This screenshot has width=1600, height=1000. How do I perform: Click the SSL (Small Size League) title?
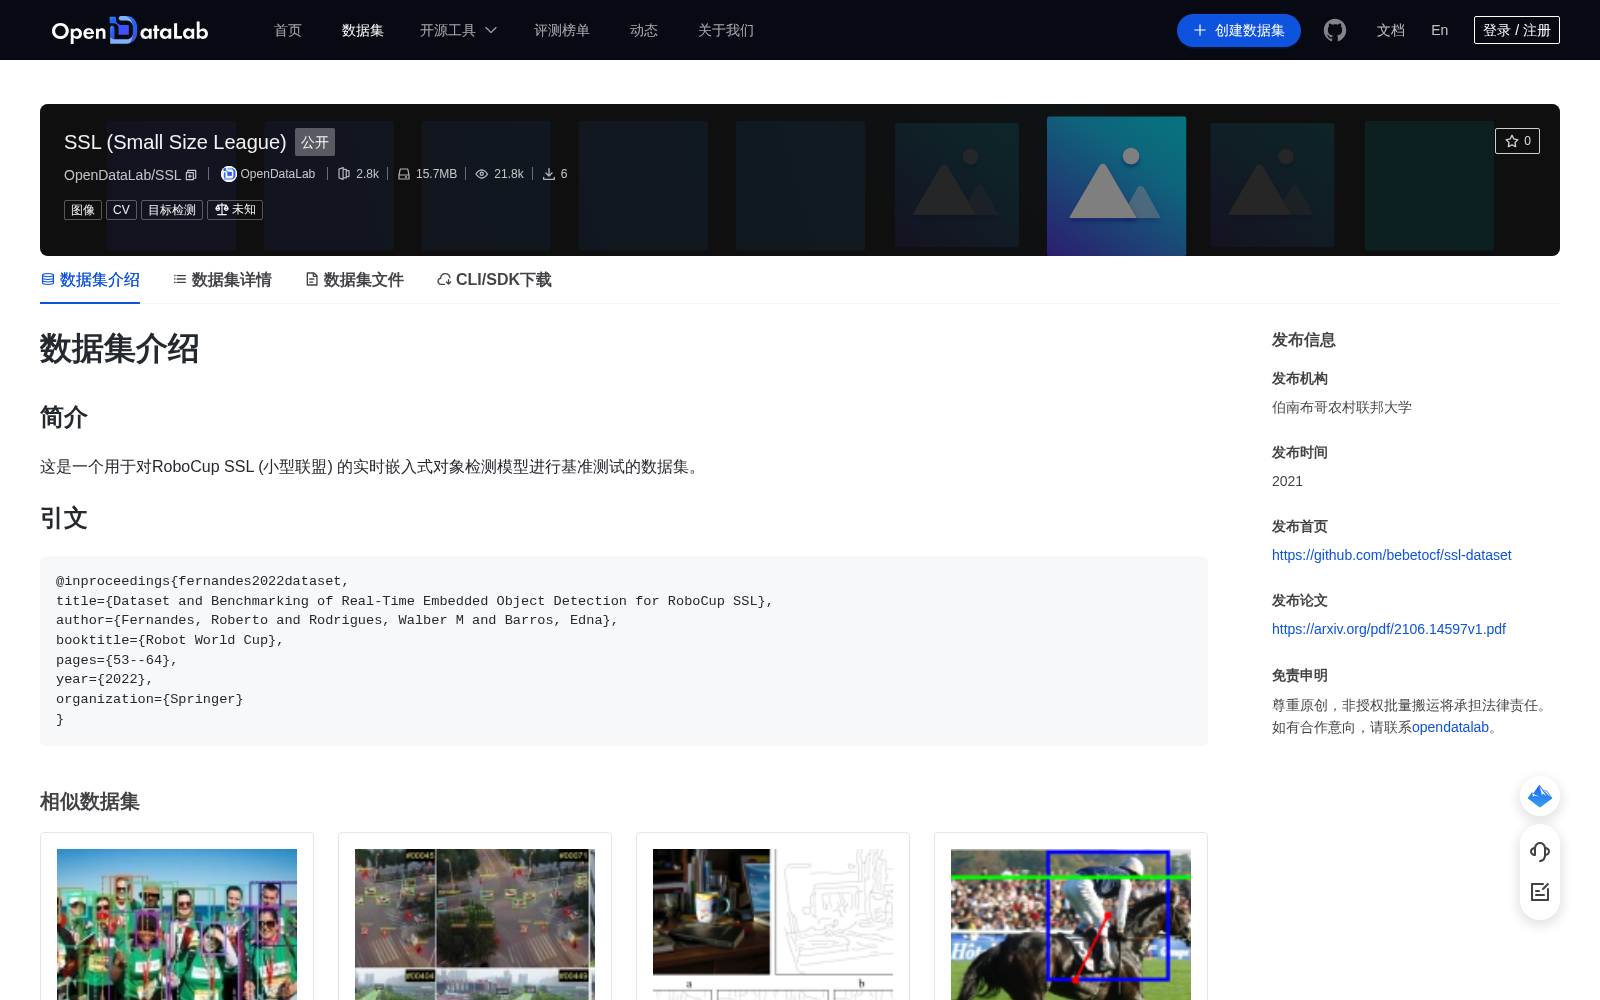tap(175, 142)
